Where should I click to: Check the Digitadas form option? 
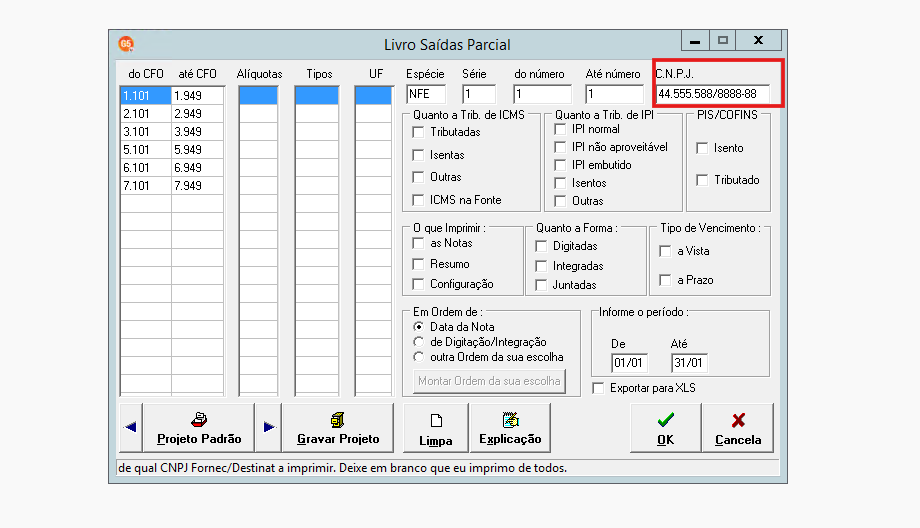(541, 246)
